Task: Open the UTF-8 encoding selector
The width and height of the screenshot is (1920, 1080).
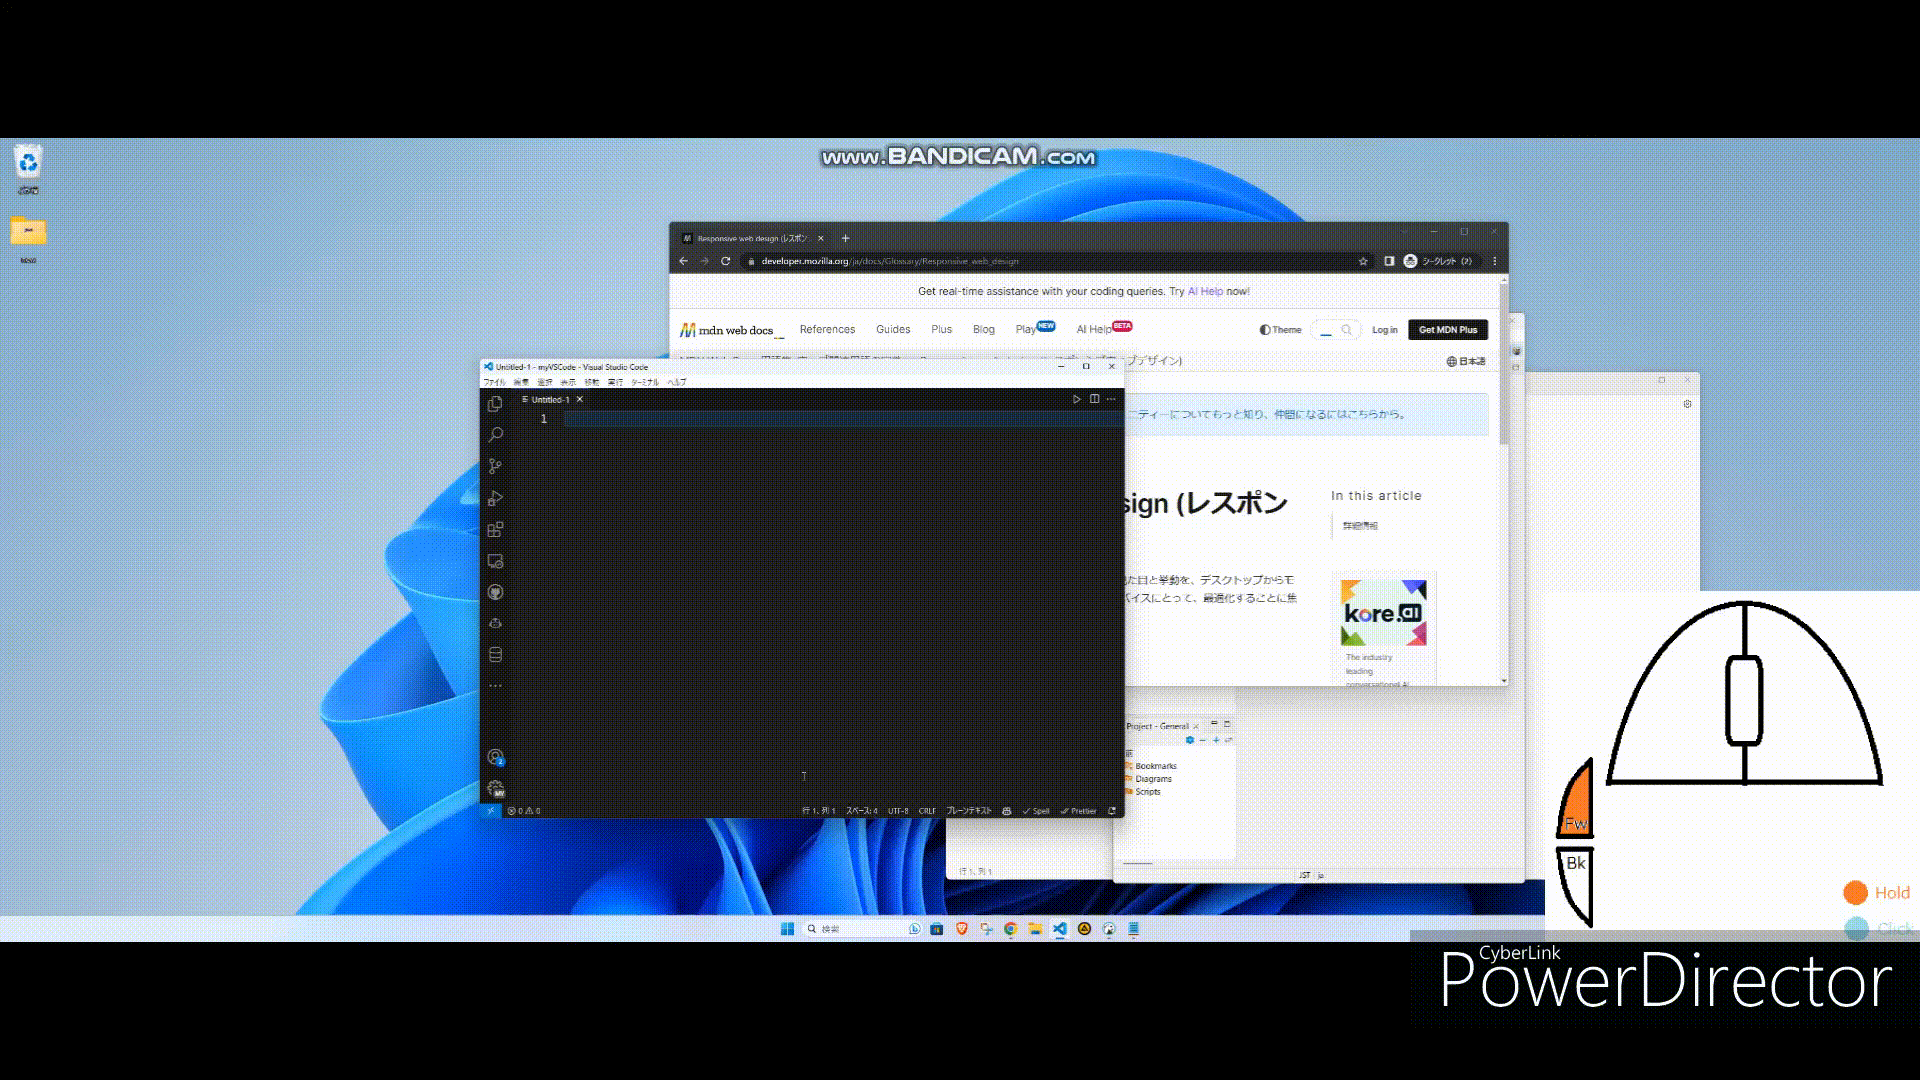Action: (898, 811)
